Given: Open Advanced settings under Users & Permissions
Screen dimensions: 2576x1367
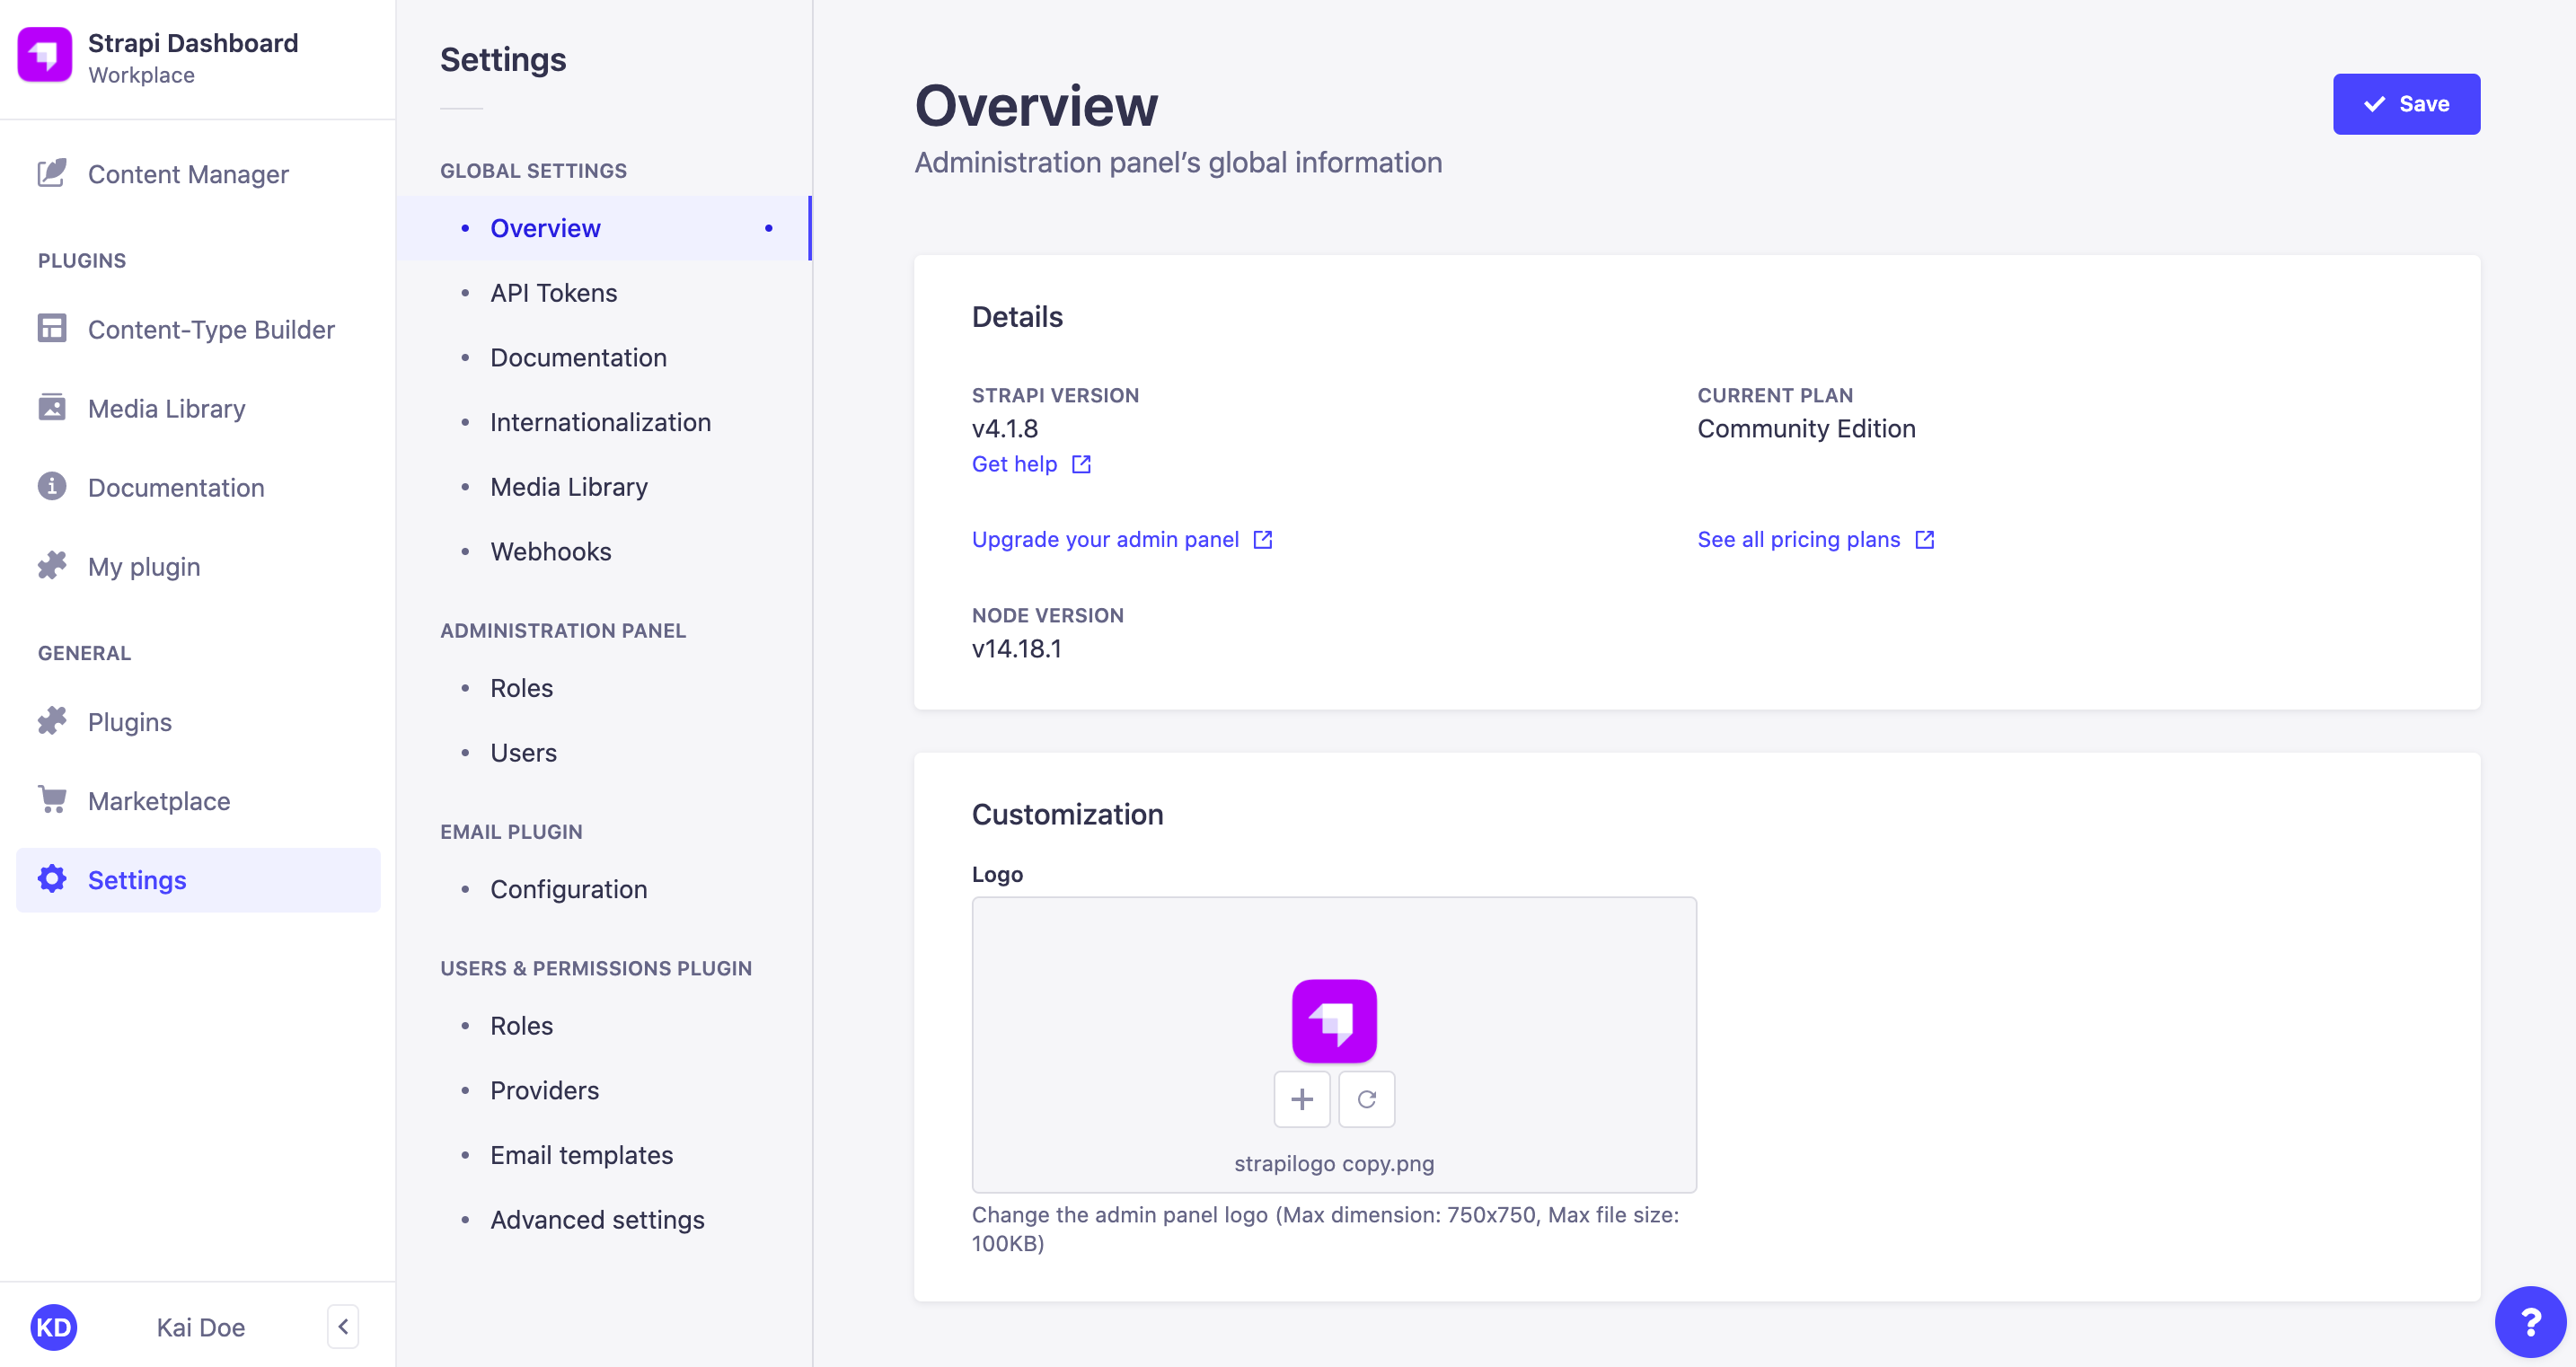Looking at the screenshot, I should point(597,1219).
